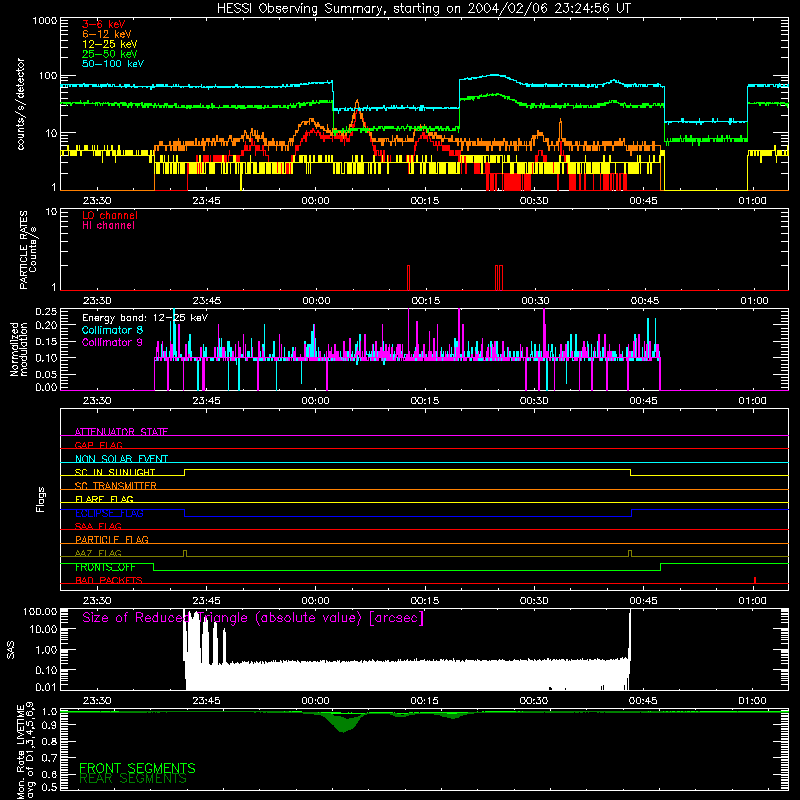Click the SAS axis label
The image size is (800, 800).
click(11, 650)
